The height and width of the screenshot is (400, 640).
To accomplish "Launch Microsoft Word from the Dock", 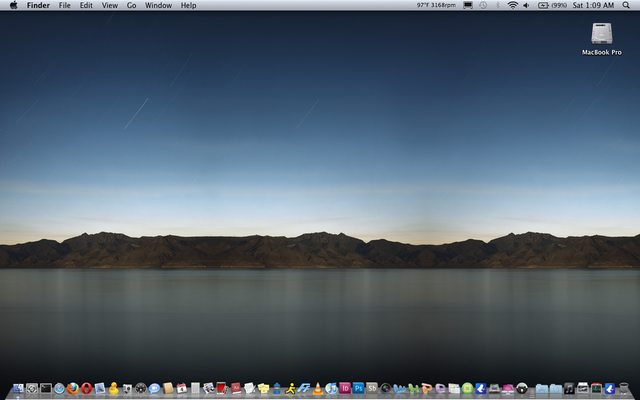I will pyautogui.click(x=399, y=389).
